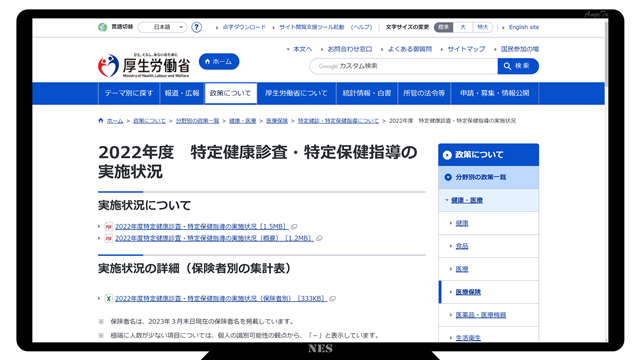The height and width of the screenshot is (360, 640).
Task: Open 保険者別 [333KB] Excel link
Action: click(x=221, y=299)
